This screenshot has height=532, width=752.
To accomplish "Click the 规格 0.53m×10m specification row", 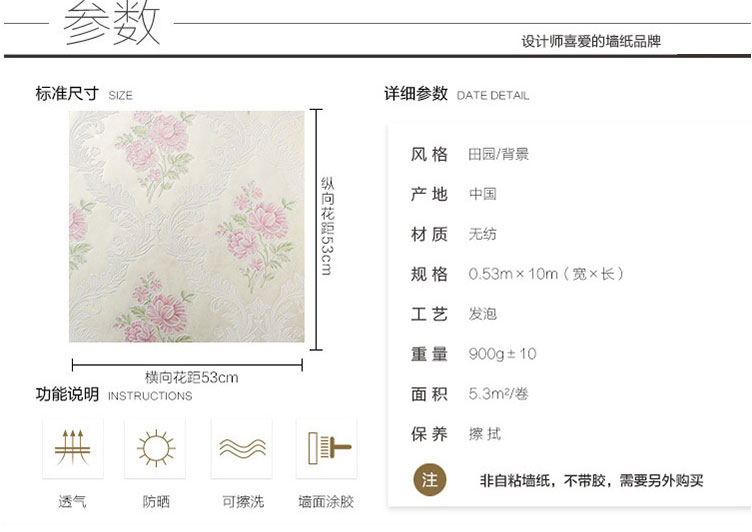I will 517,274.
